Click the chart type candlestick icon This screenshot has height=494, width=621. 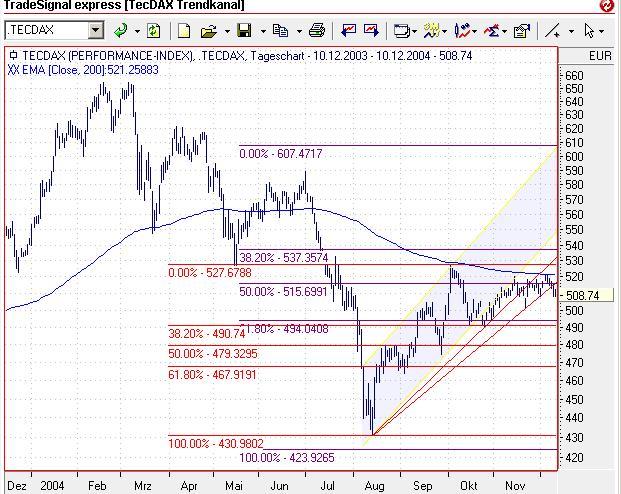[462, 31]
